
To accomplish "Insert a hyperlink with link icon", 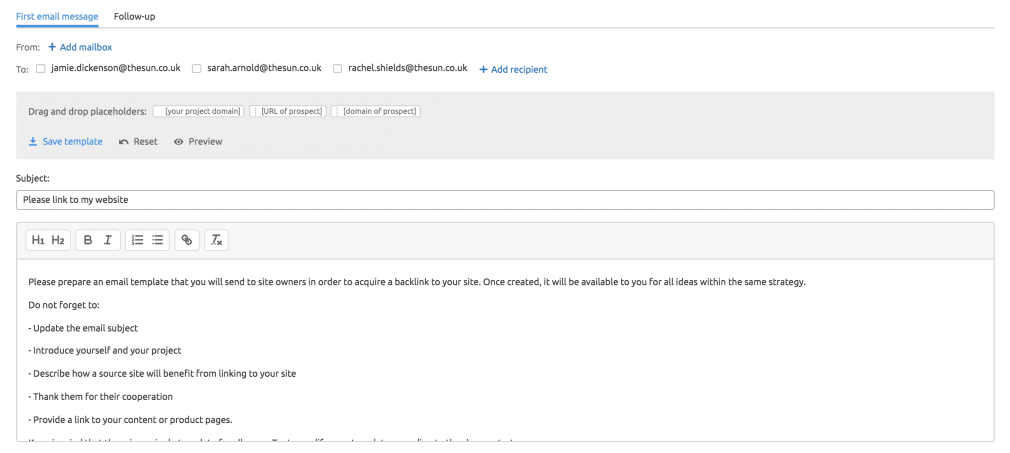I will tap(187, 240).
